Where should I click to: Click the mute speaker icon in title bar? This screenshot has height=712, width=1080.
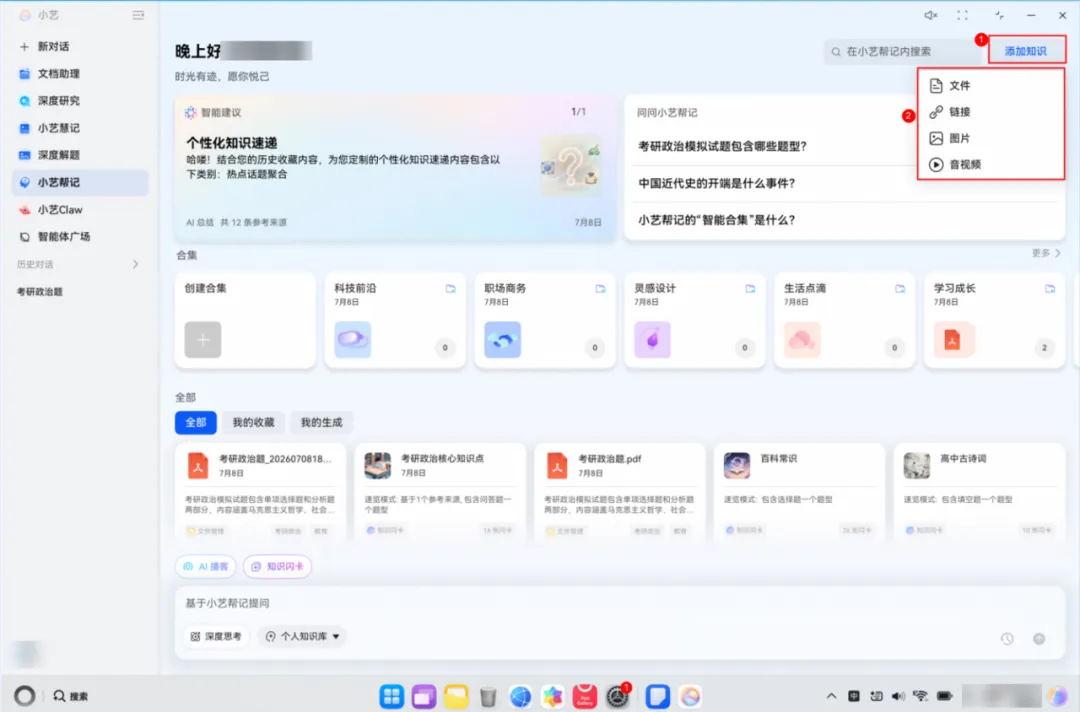click(931, 15)
